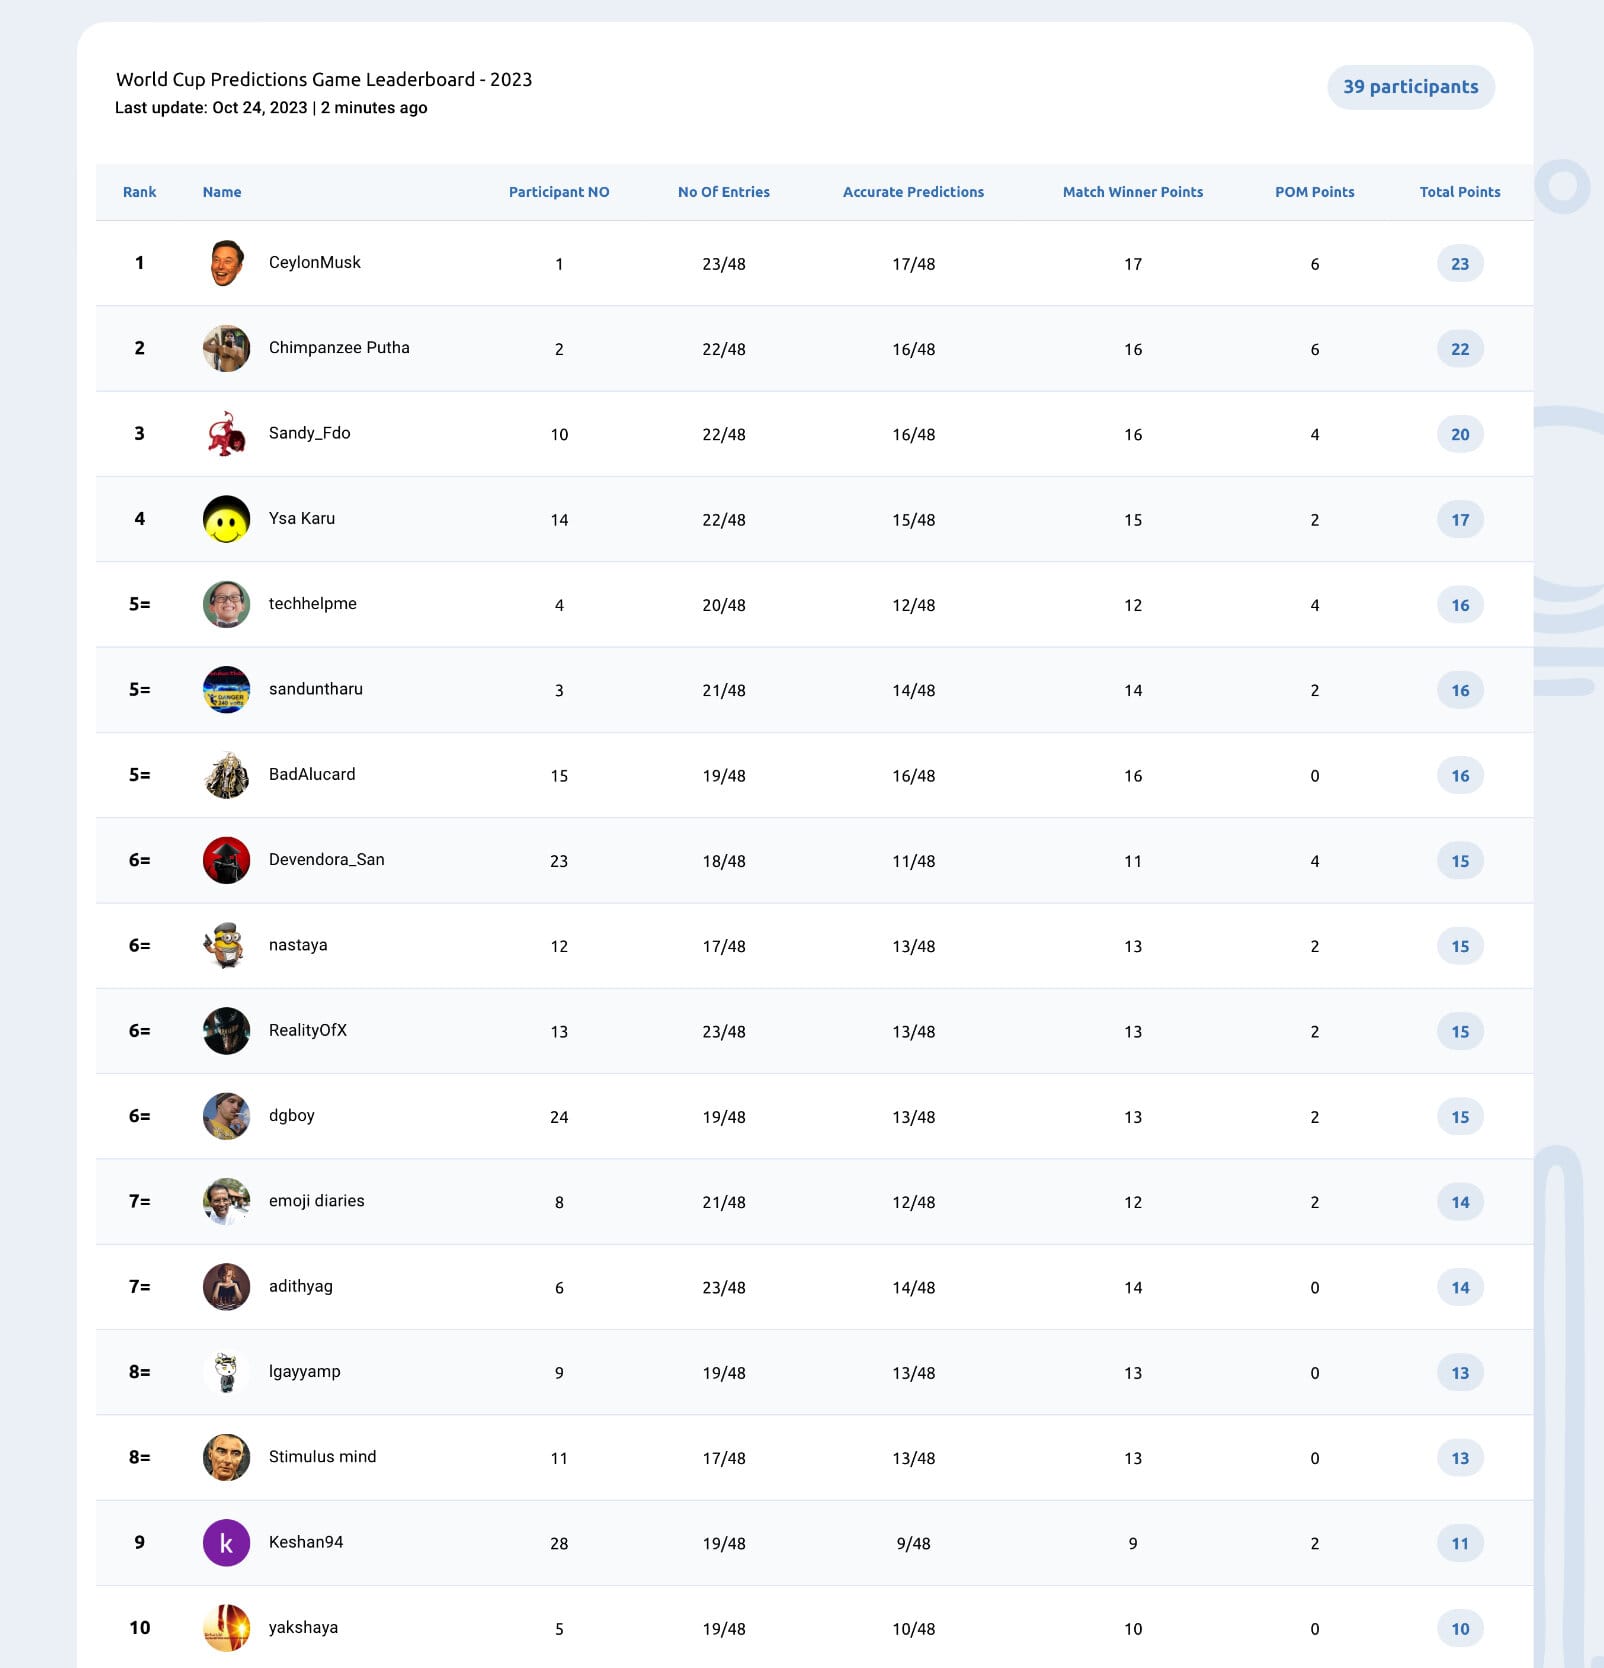Open the 39 participants badge

(x=1410, y=87)
